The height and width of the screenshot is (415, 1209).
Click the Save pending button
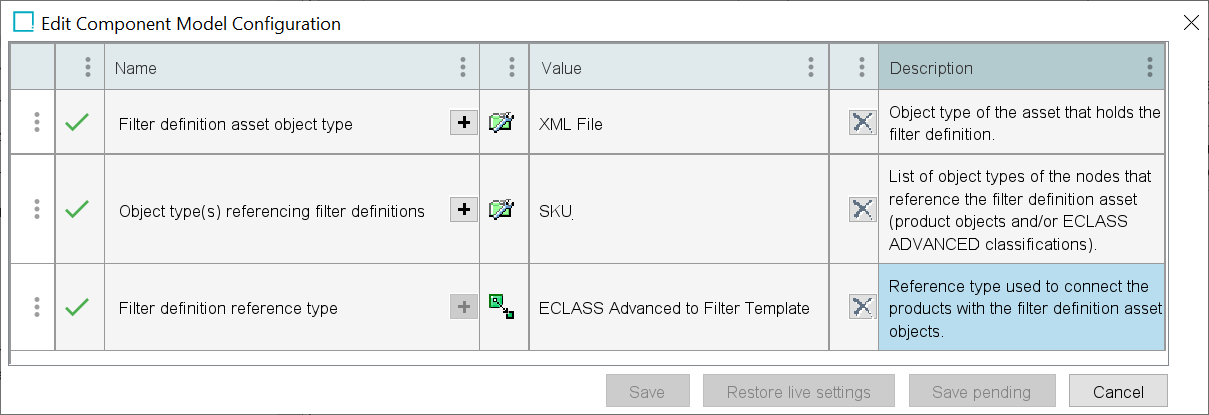(x=982, y=392)
